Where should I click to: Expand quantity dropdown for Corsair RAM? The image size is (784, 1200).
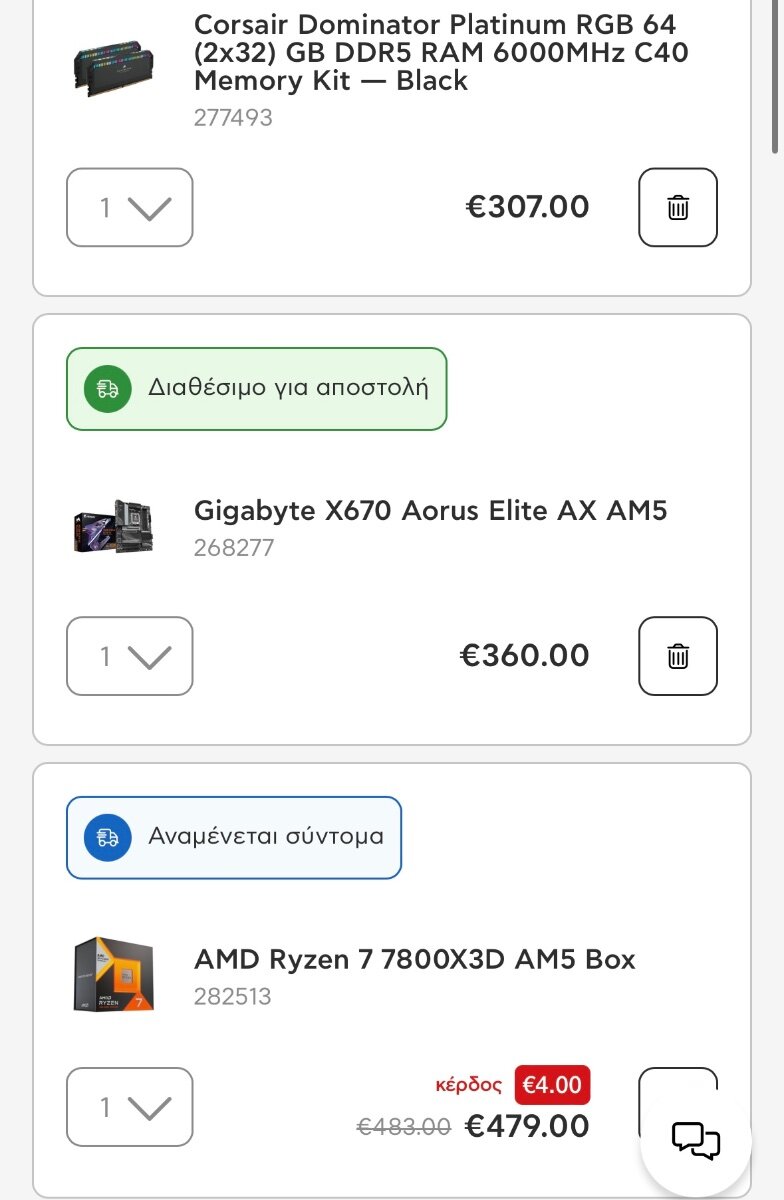[130, 207]
